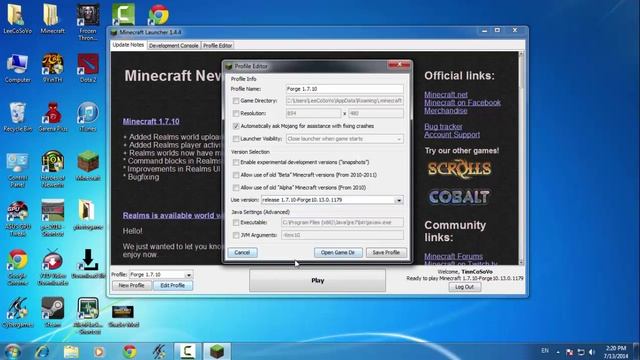Open the LeeCoSoVo folder on desktop
Screen dimensions: 640x360
(x=17, y=18)
